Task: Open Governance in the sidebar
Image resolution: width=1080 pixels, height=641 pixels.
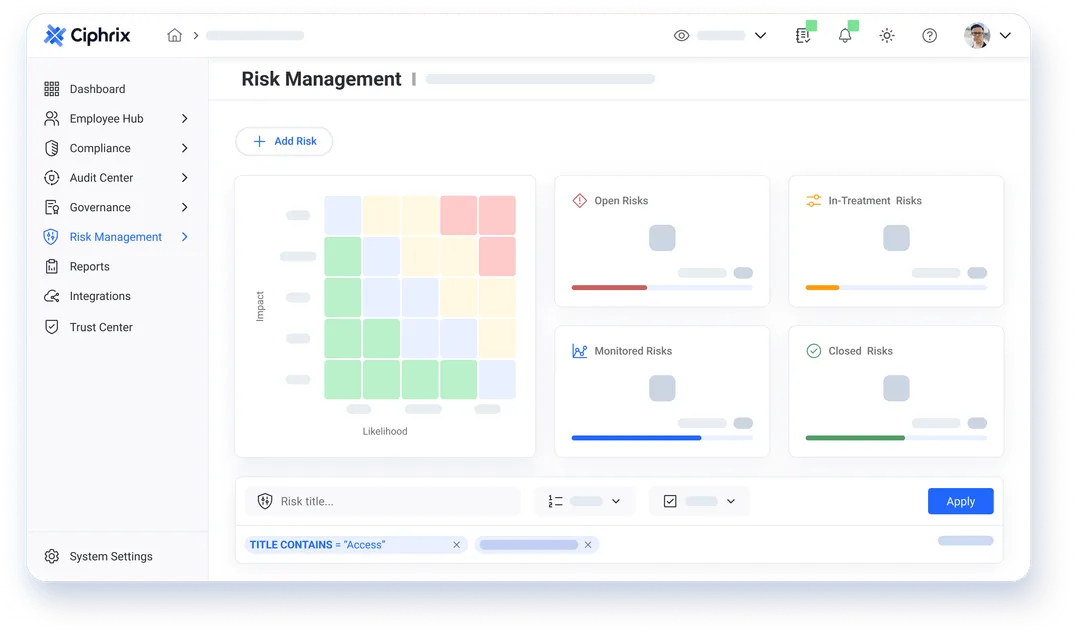Action: pos(100,207)
